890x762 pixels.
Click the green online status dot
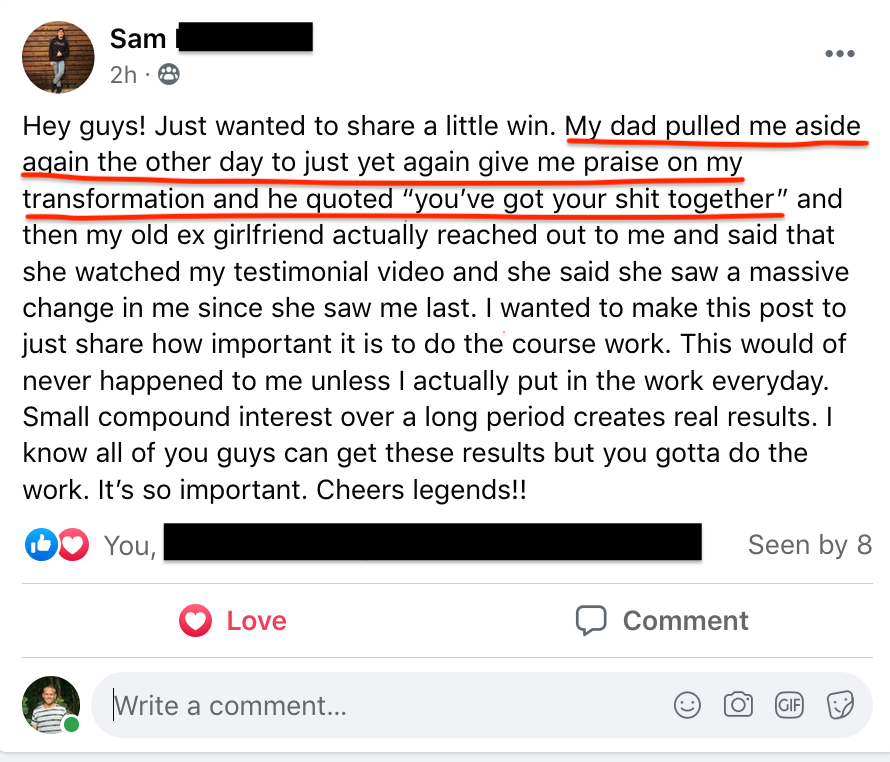point(71,724)
